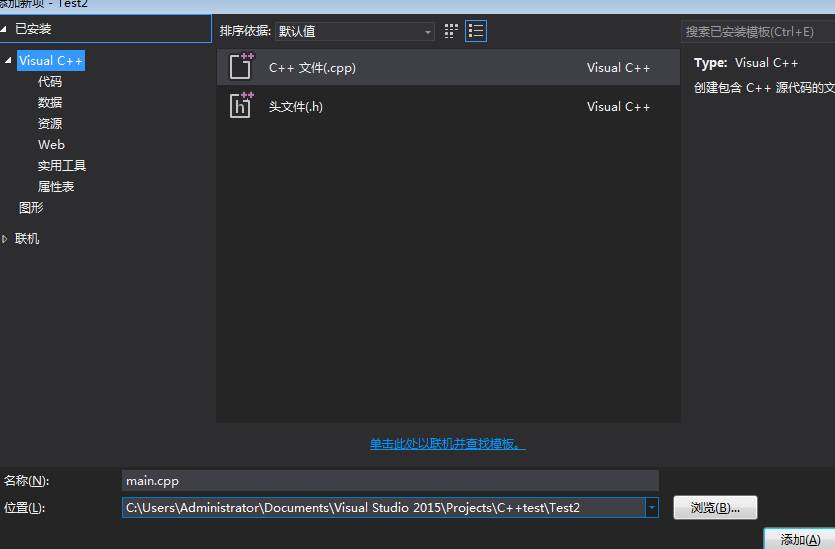Focus the 位置 path input field
Image resolution: width=835 pixels, height=549 pixels.
click(x=384, y=507)
